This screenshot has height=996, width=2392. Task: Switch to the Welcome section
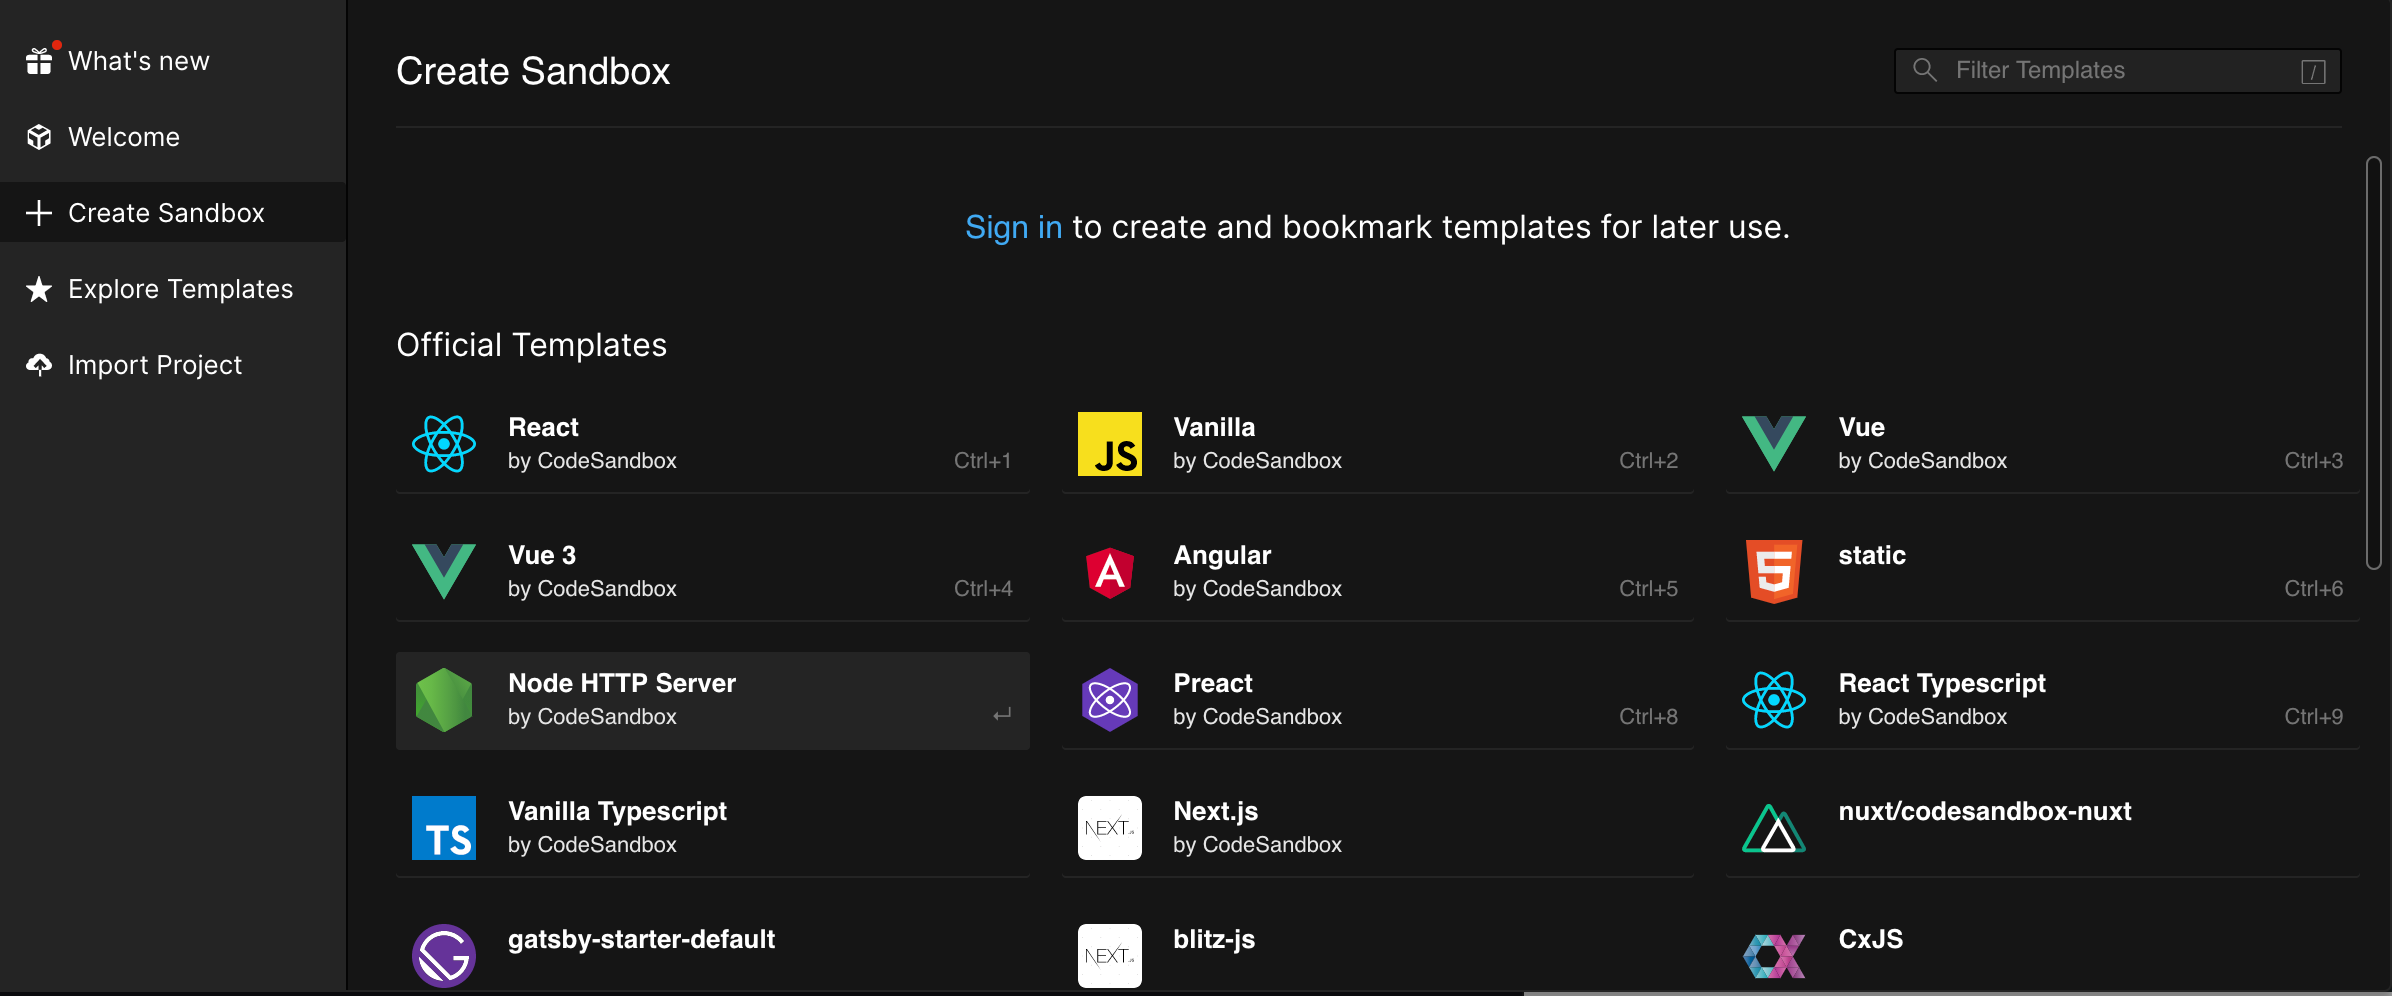click(x=123, y=136)
